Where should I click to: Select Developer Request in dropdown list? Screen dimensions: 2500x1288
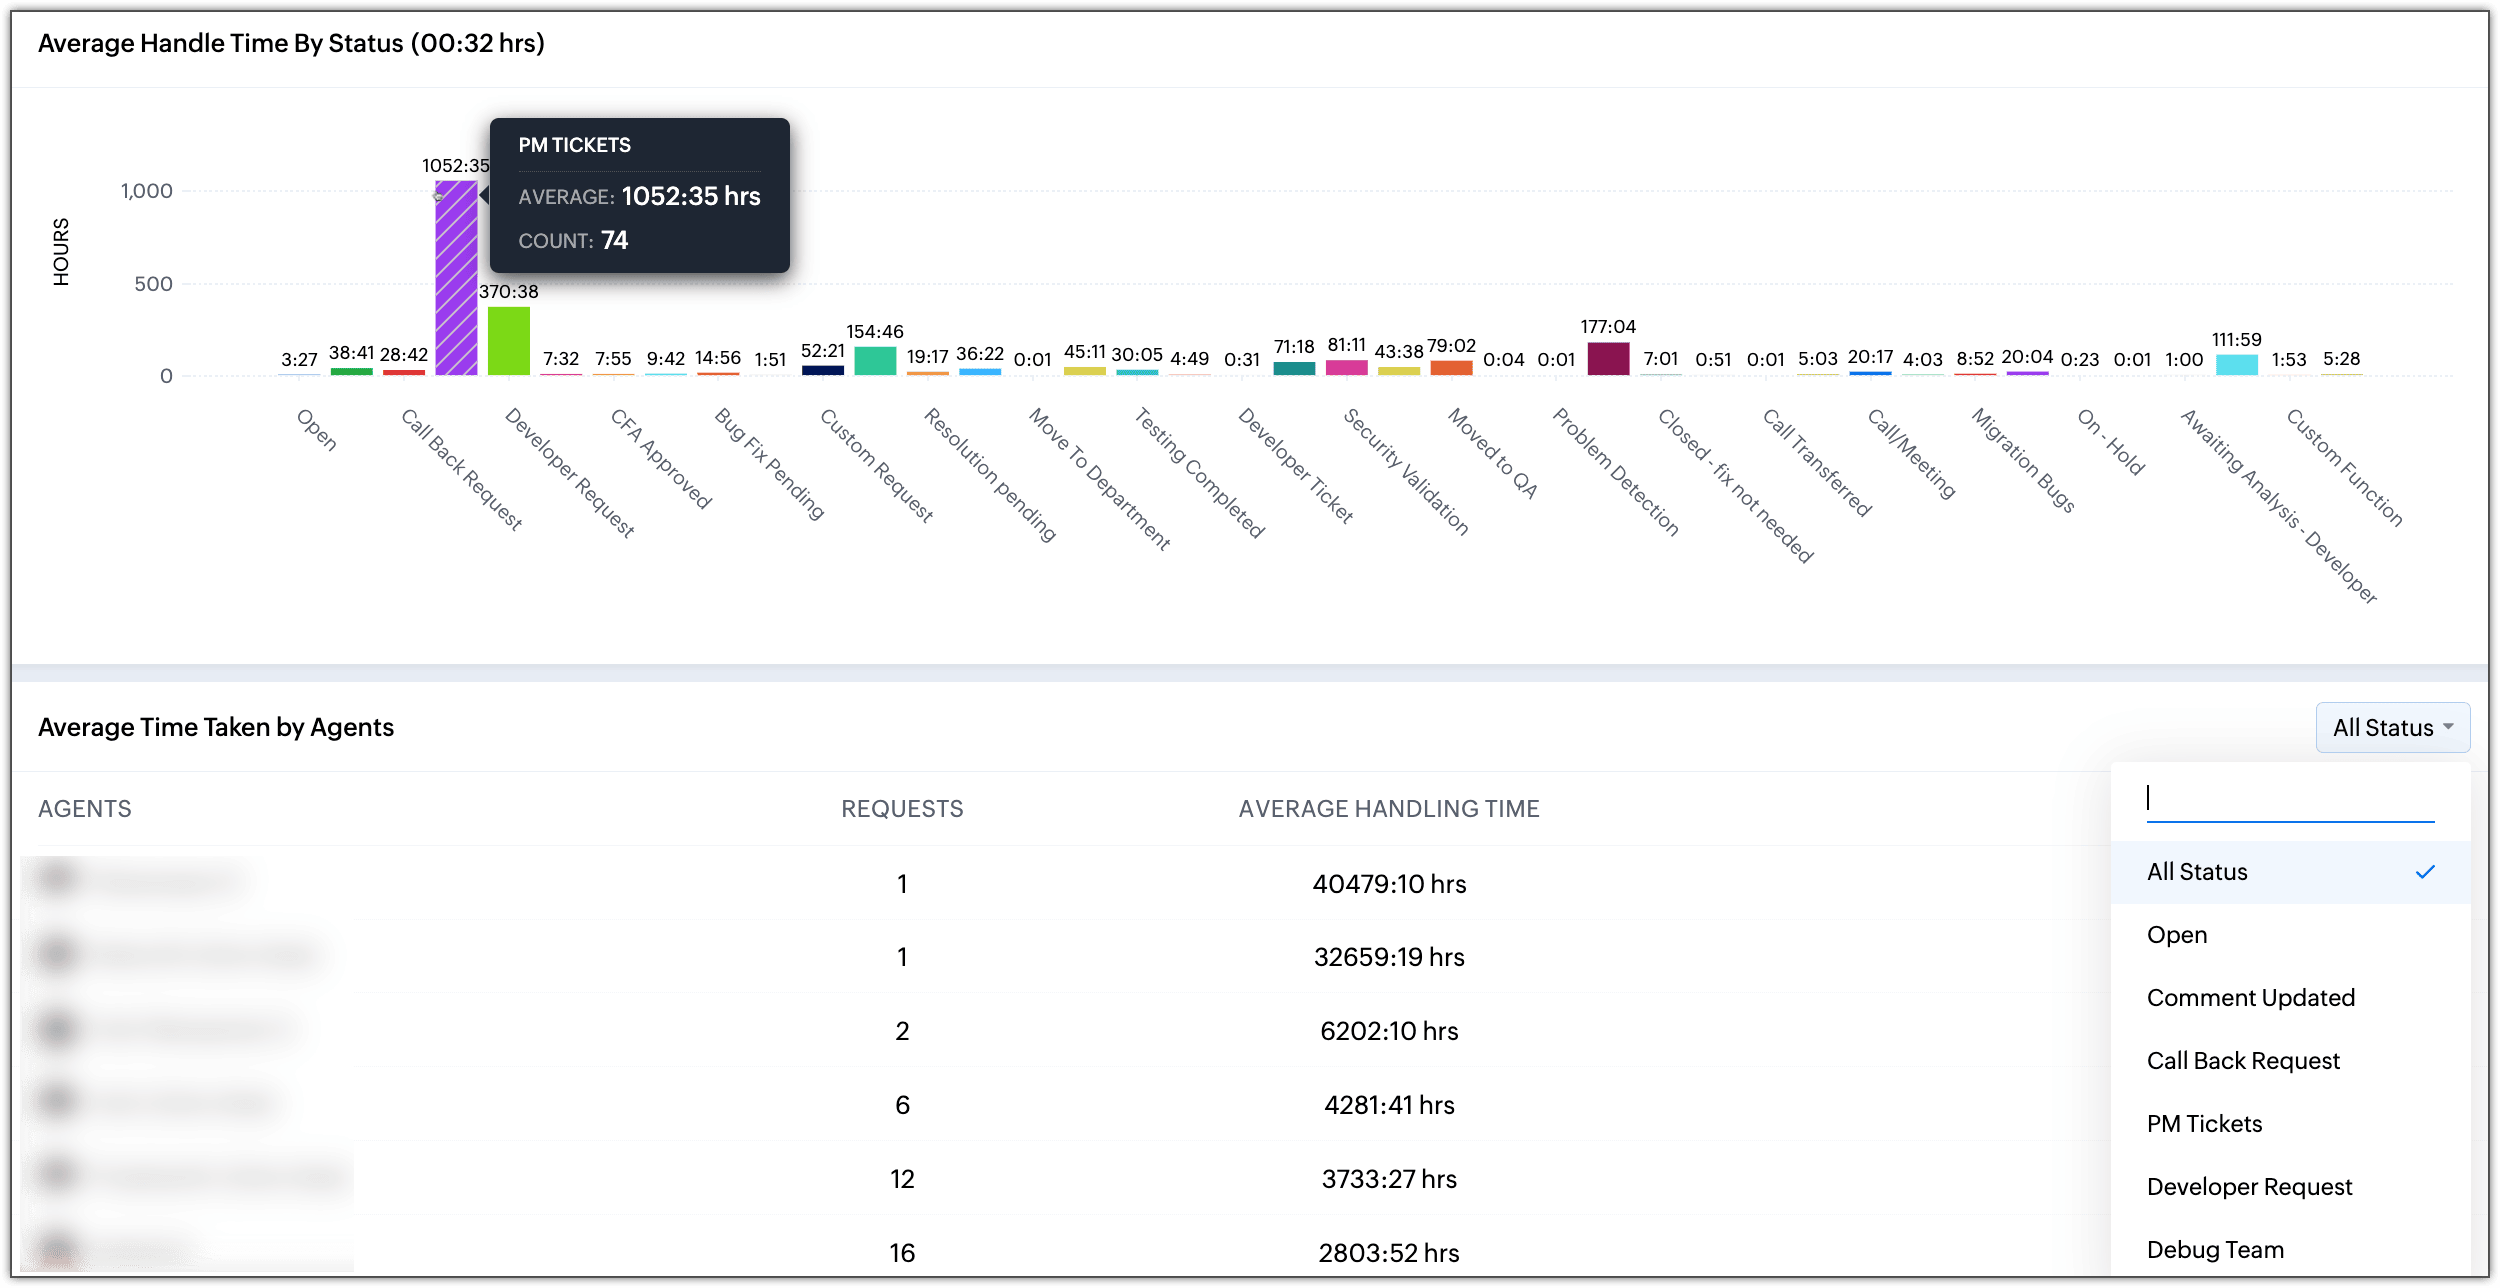pos(2249,1187)
